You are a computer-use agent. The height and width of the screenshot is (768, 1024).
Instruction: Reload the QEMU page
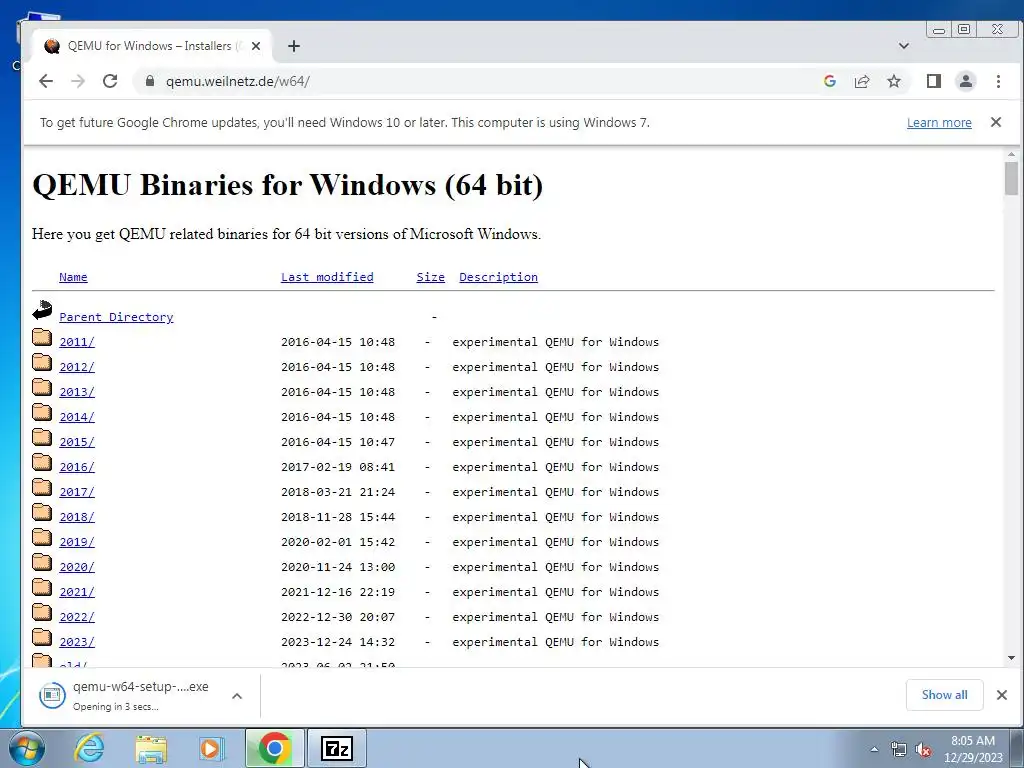[x=110, y=81]
